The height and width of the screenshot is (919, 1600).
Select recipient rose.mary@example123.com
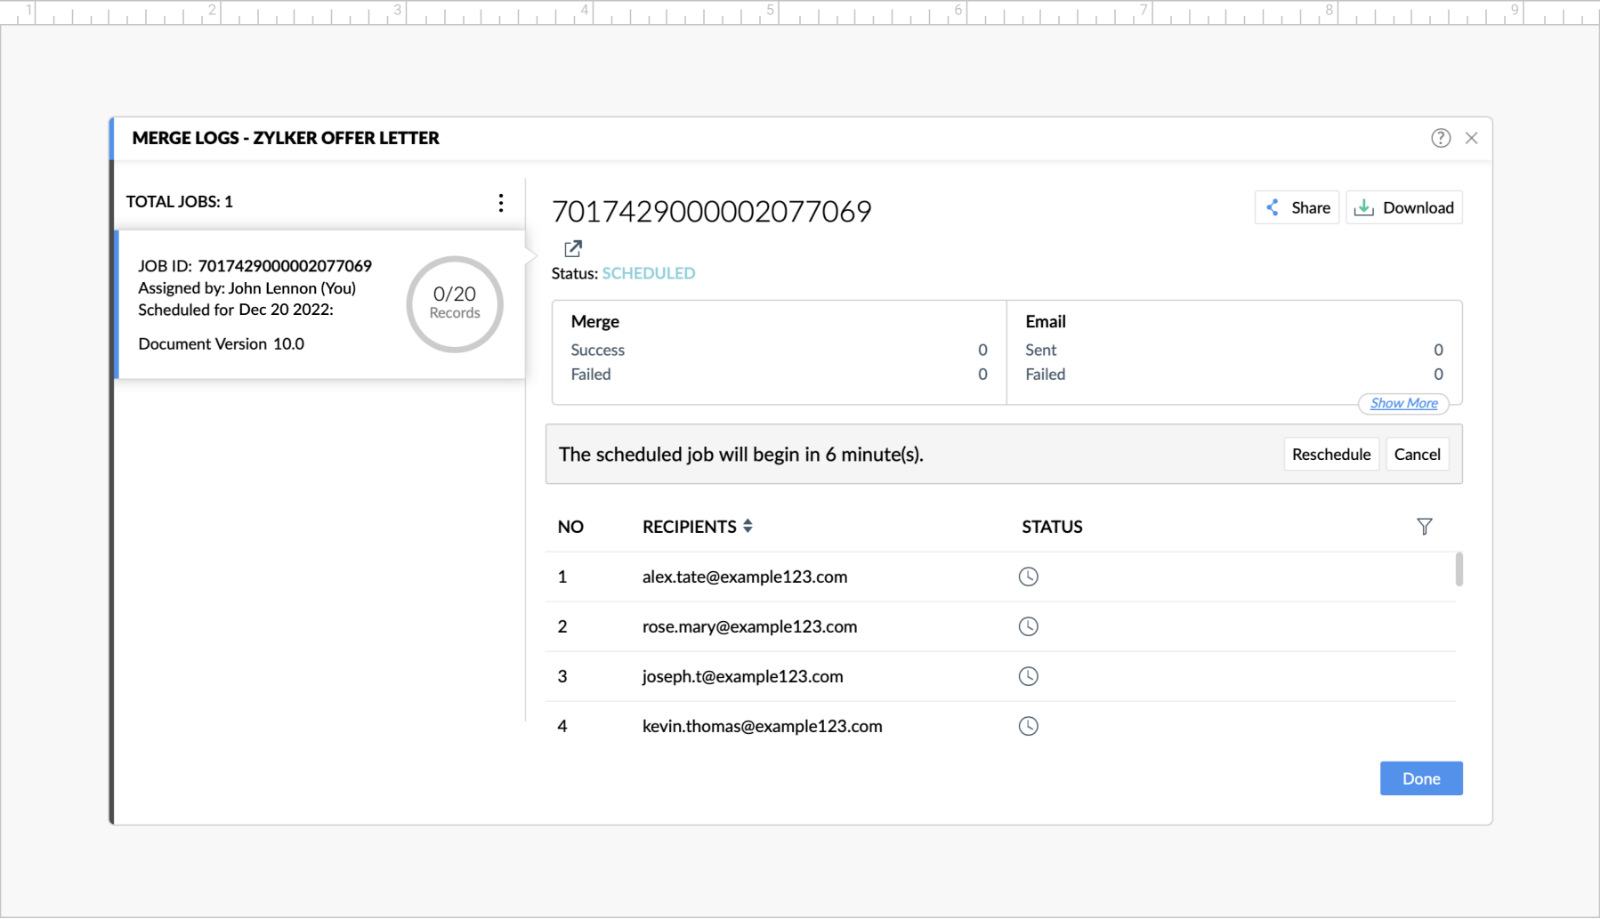[749, 627]
